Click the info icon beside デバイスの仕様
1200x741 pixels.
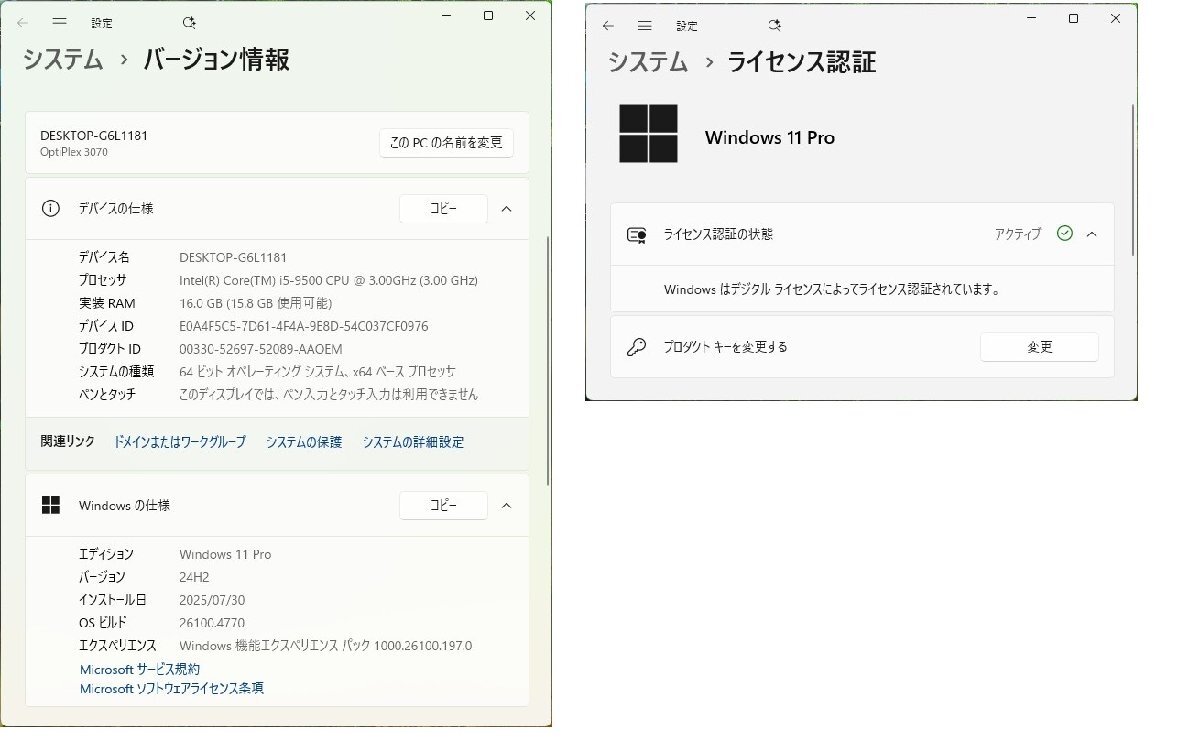pos(51,208)
